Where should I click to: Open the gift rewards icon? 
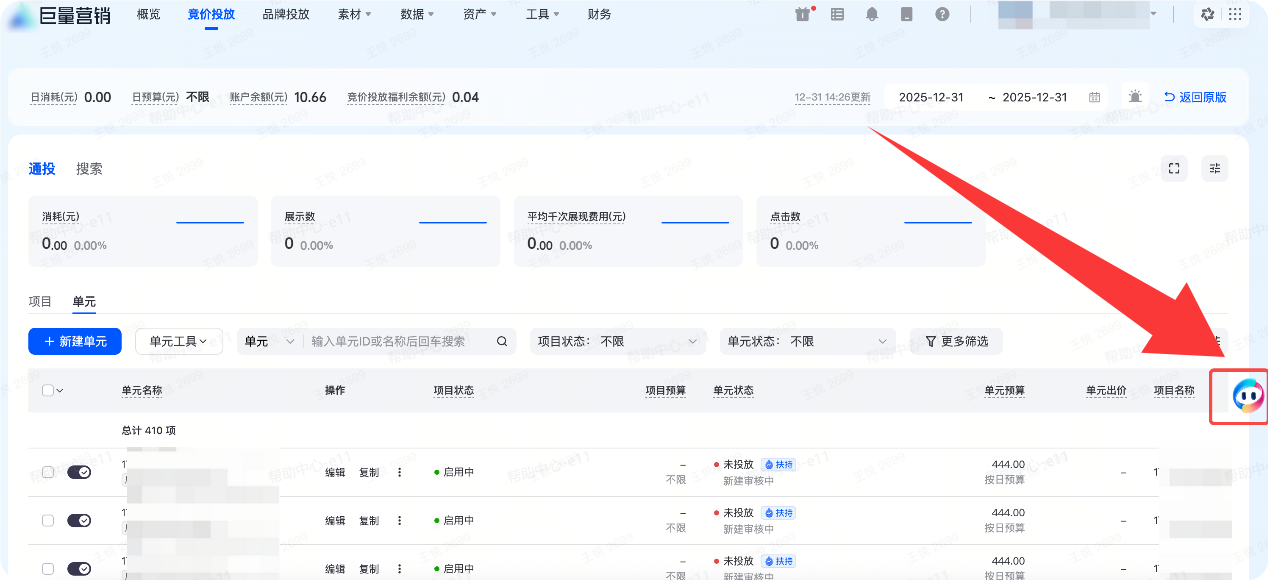(x=802, y=14)
